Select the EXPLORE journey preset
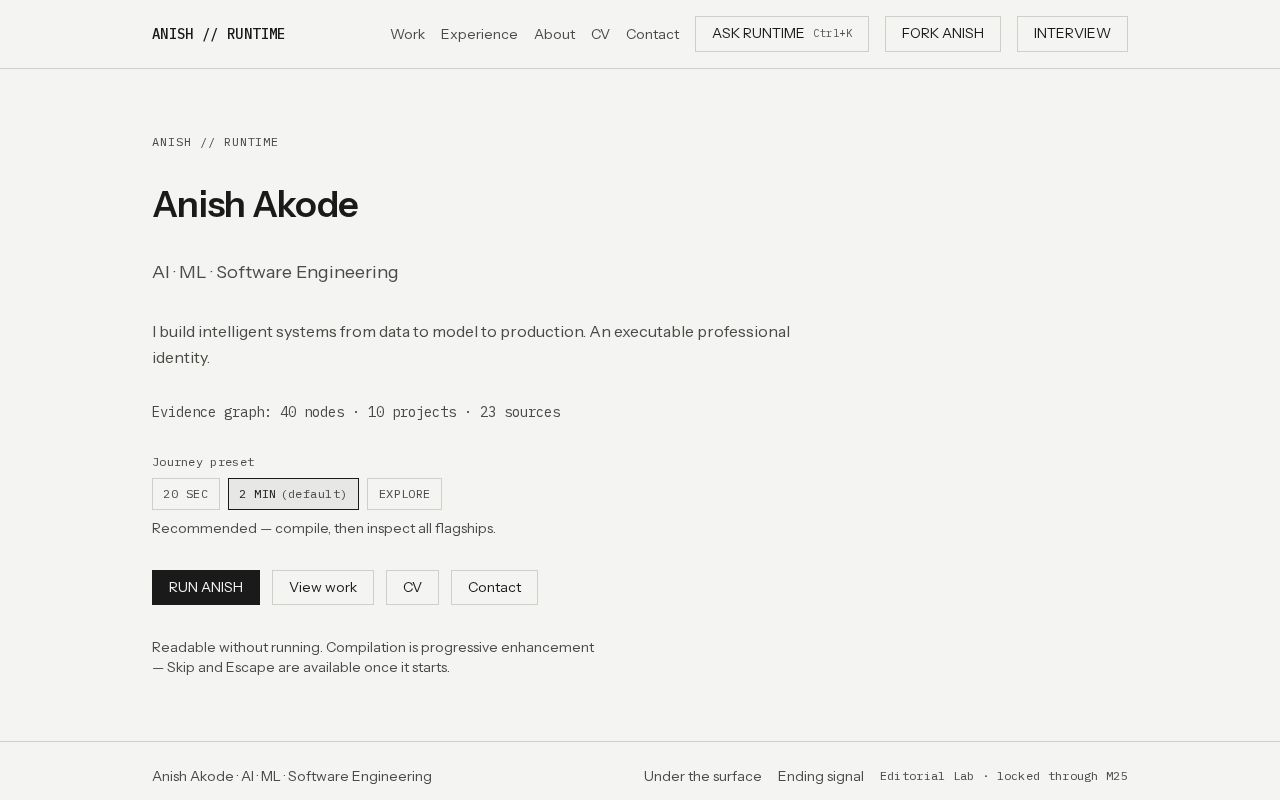1280x800 pixels. [x=404, y=494]
